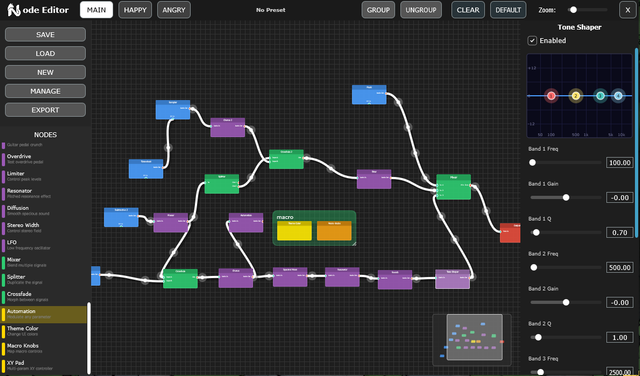Edit the Band 1 Q value 0.70

[x=619, y=232]
